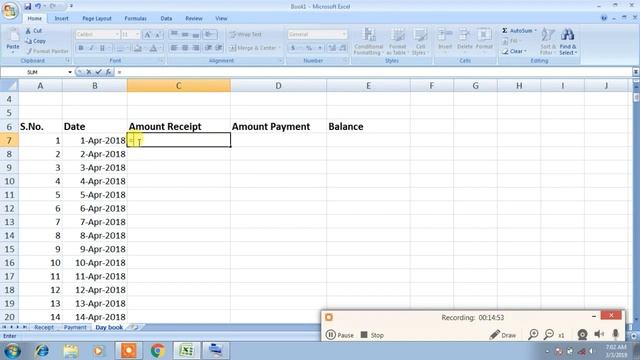Toggle speaker audio in recorder
The height and width of the screenshot is (360, 640).
[x=599, y=335]
